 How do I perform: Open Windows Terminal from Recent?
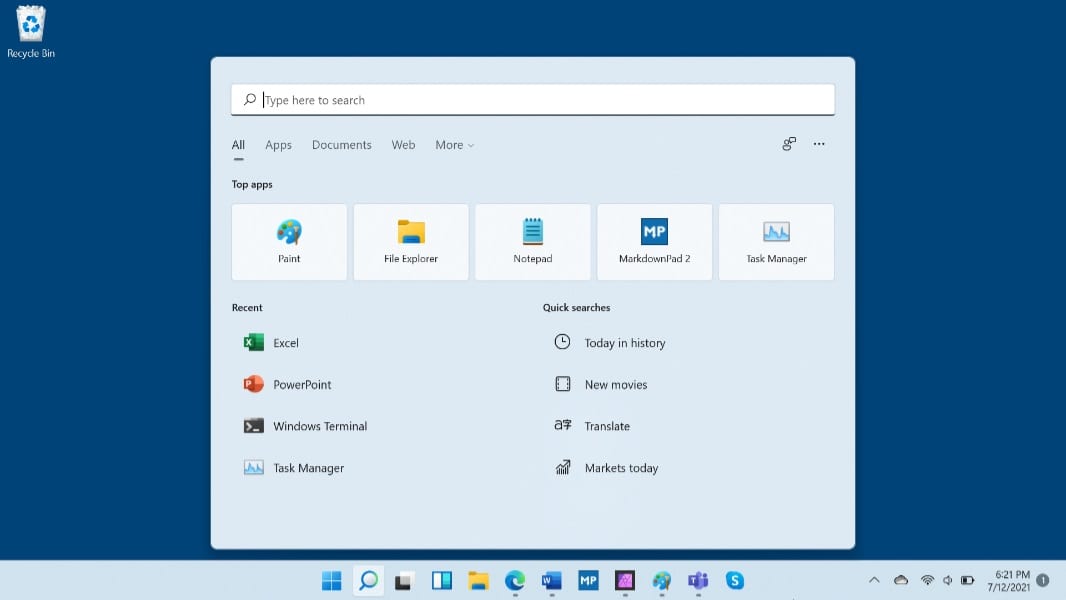click(x=319, y=426)
